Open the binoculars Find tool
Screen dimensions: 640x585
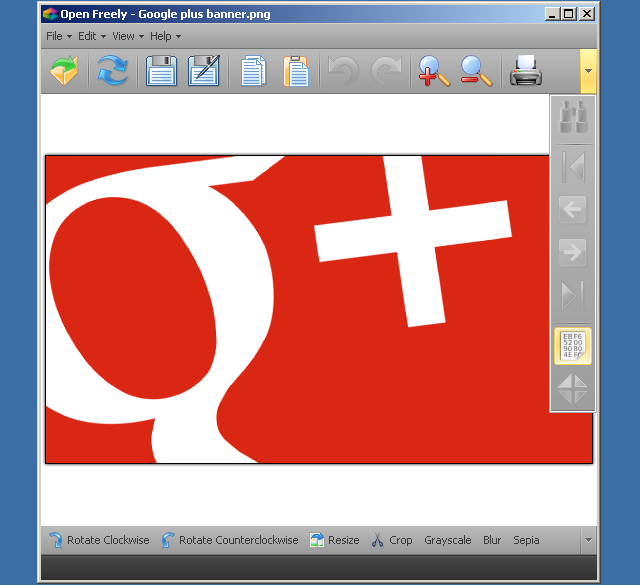click(573, 117)
